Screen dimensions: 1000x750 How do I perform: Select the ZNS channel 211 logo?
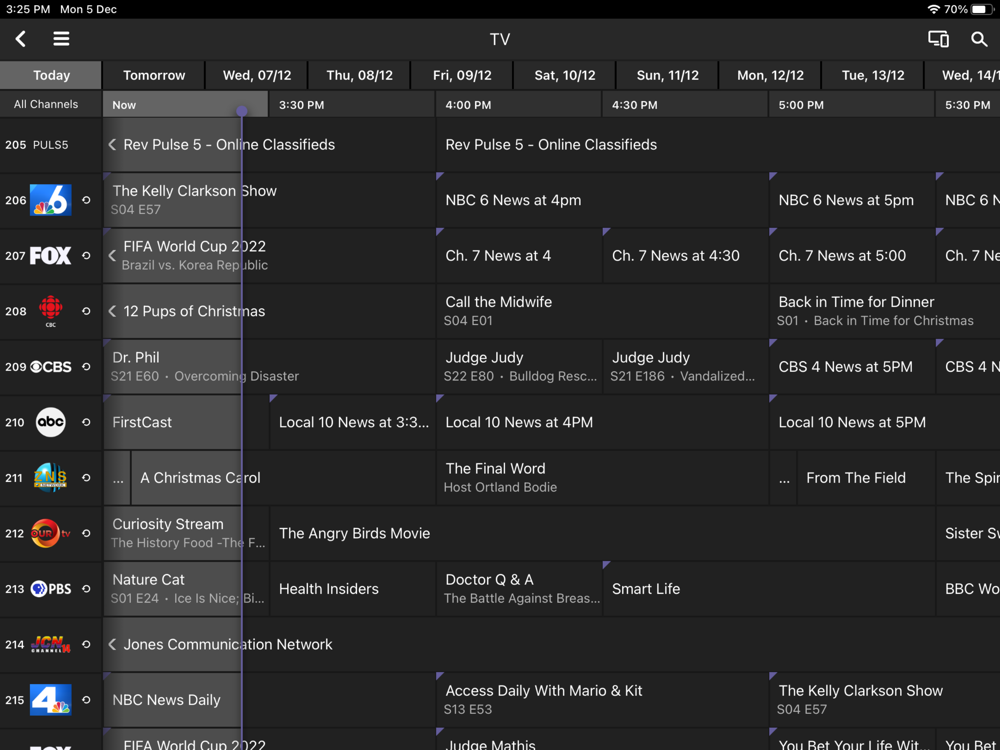pyautogui.click(x=50, y=478)
